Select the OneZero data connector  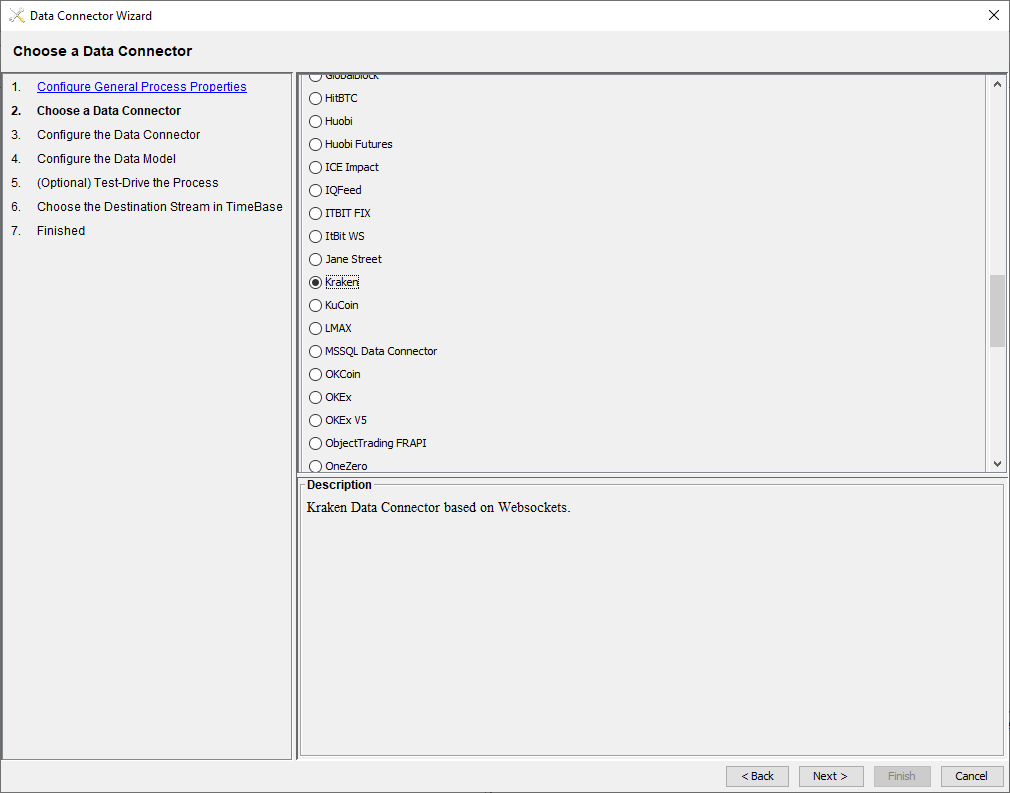[316, 466]
